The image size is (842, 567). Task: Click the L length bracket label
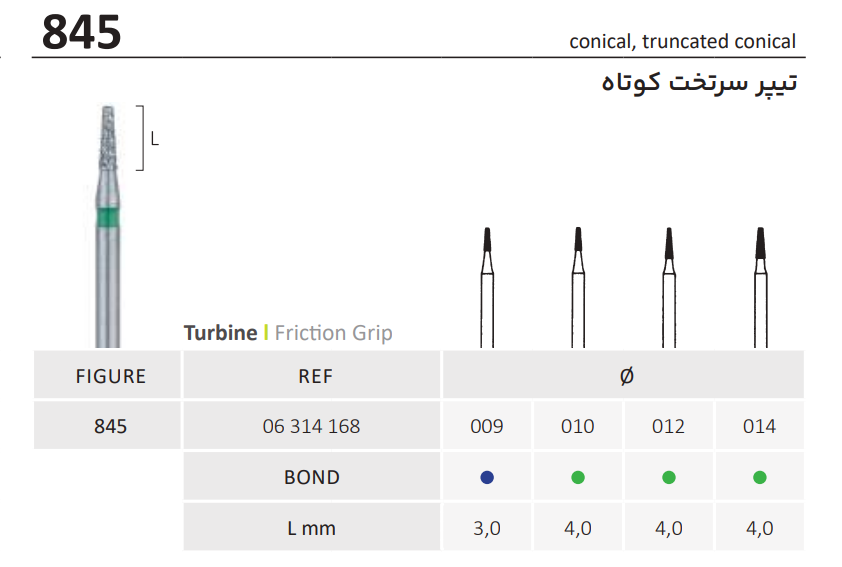tap(155, 140)
